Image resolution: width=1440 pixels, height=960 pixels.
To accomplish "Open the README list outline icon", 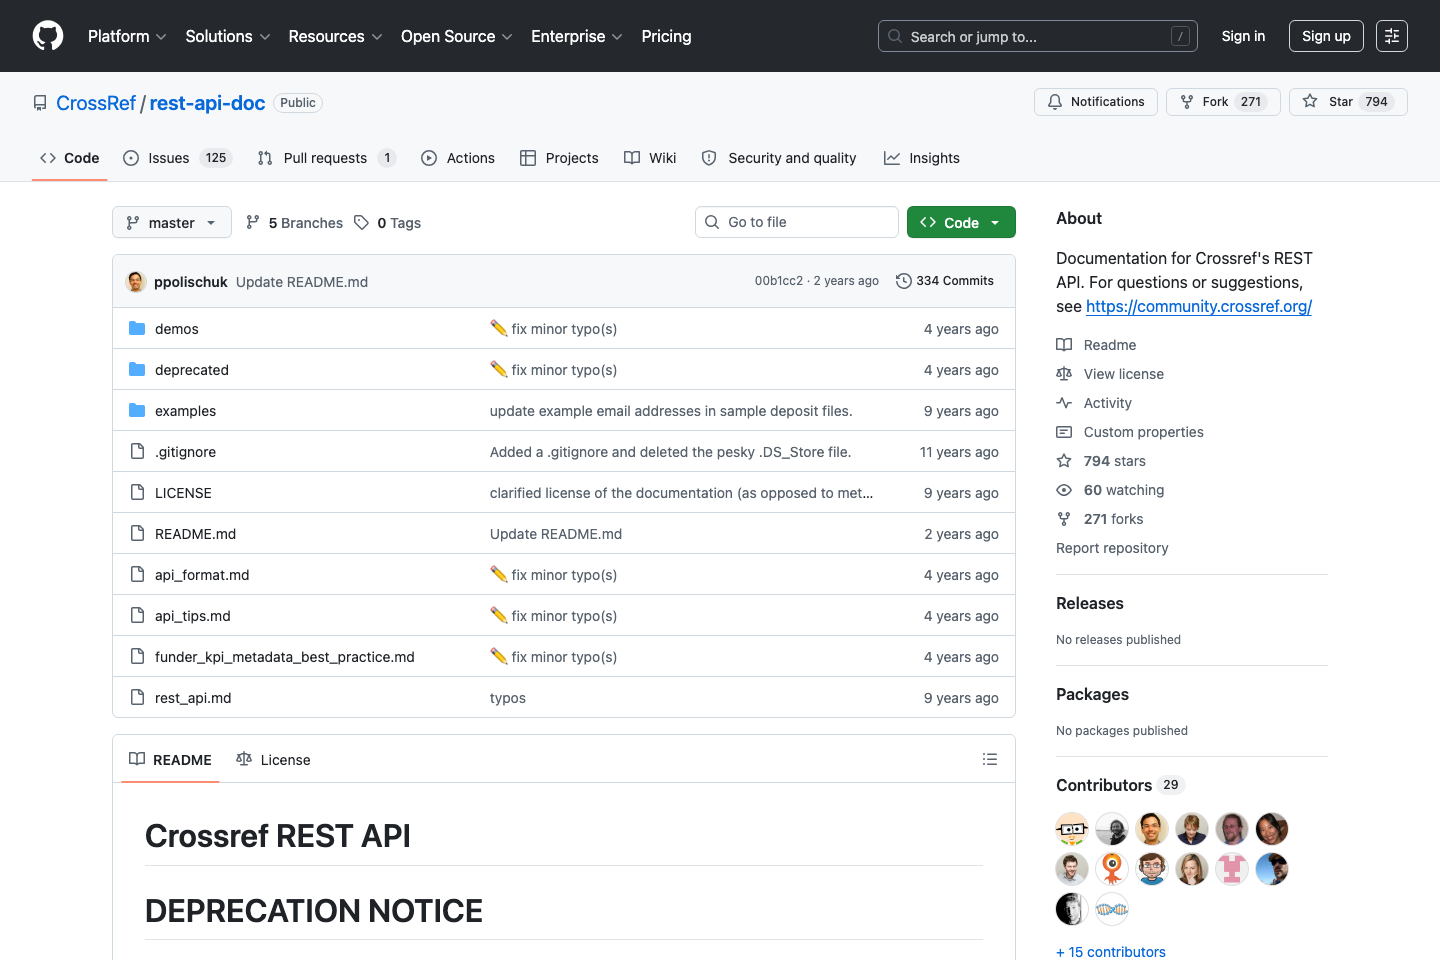I will [x=990, y=759].
